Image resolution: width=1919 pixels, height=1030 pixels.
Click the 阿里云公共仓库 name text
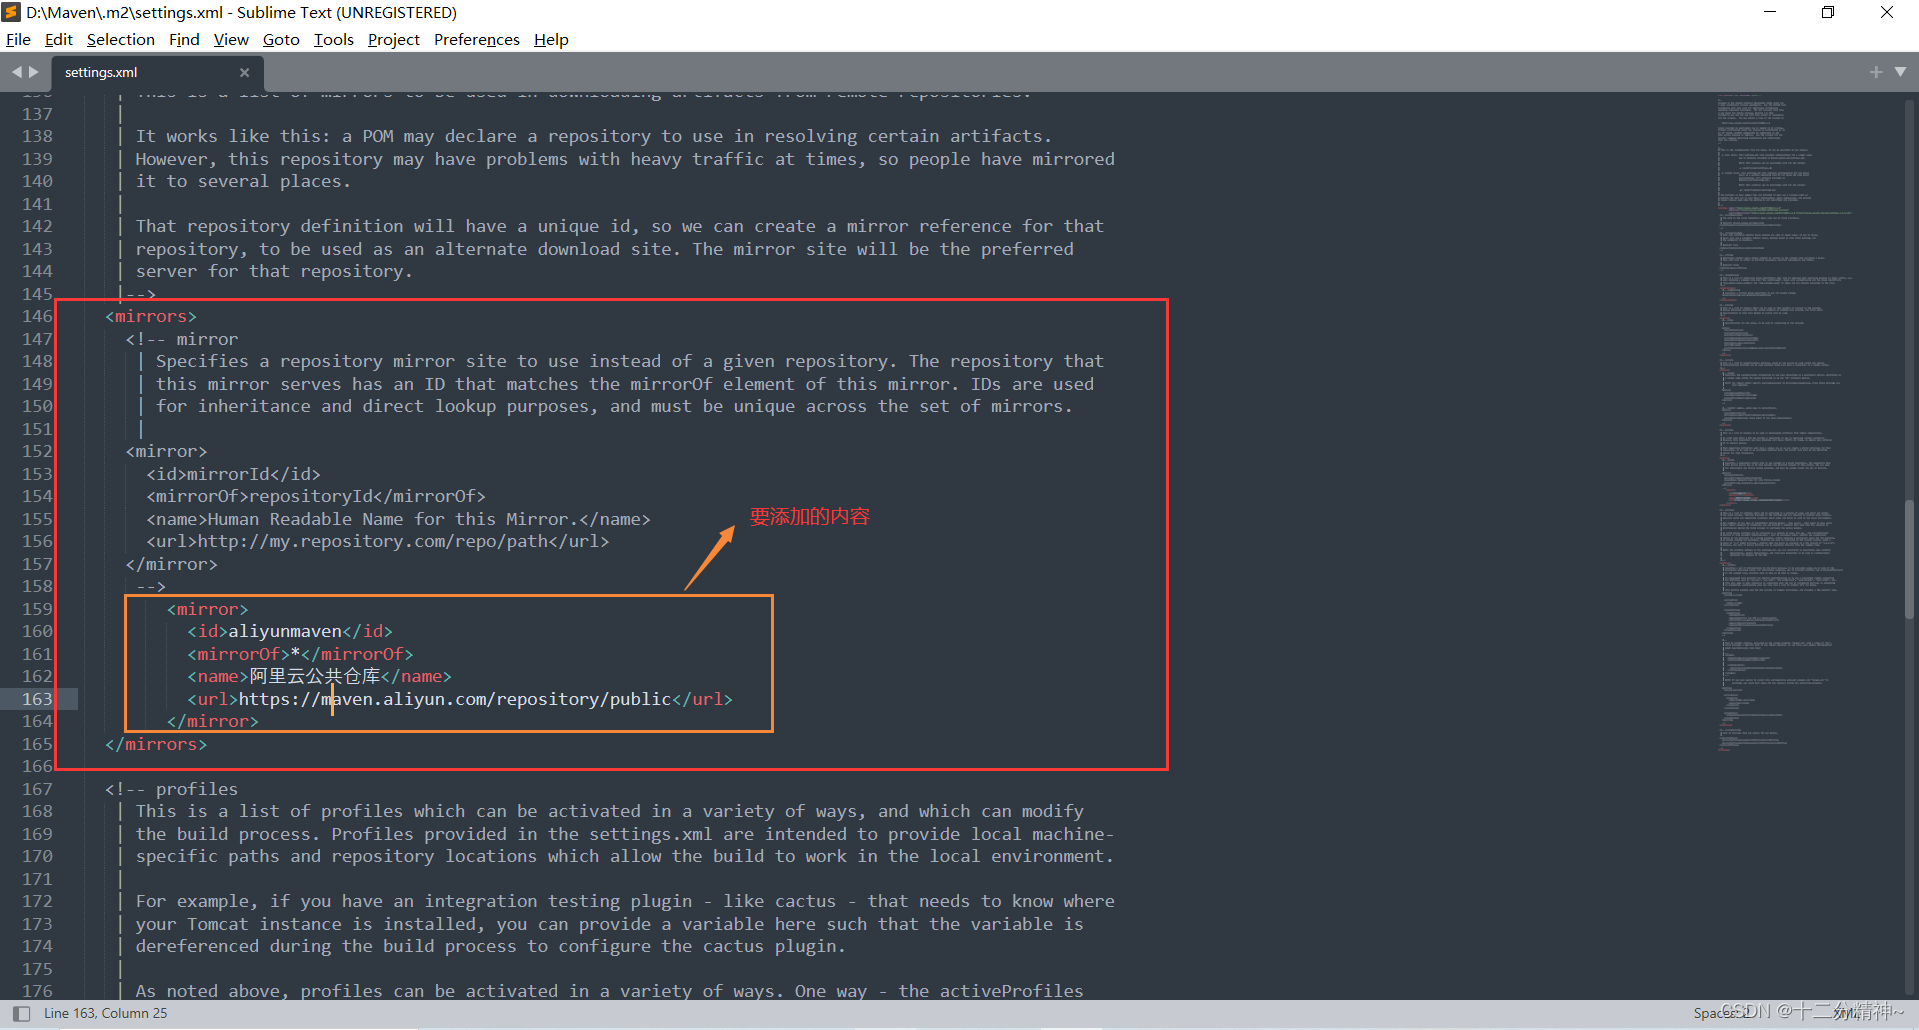pos(315,676)
